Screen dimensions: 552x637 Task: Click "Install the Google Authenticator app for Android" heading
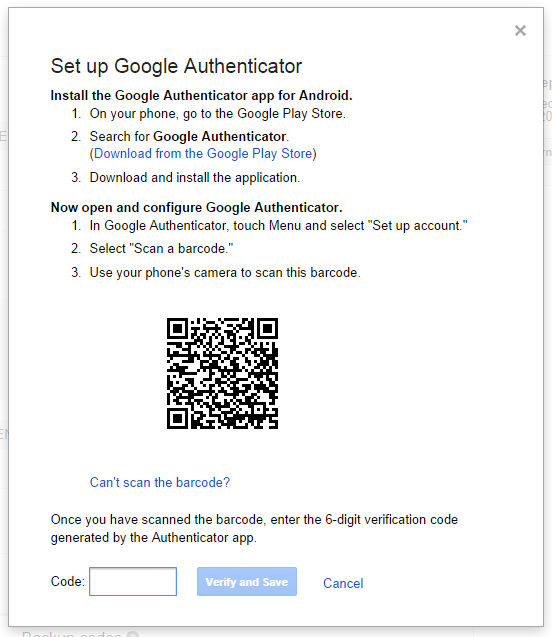(201, 95)
